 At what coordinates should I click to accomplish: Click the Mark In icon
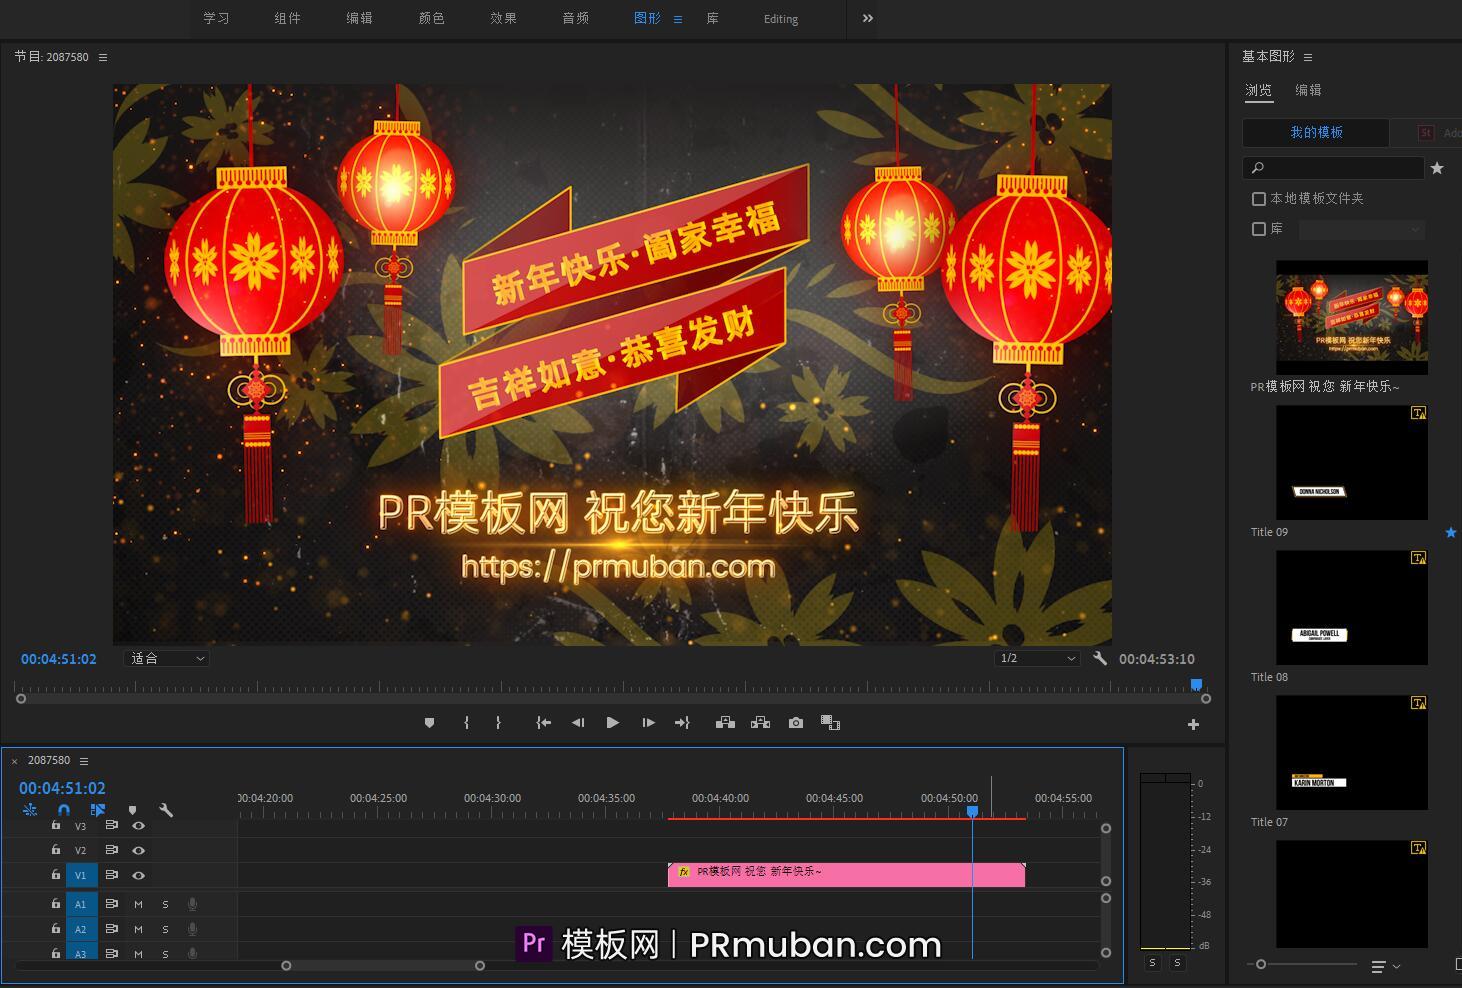[x=467, y=722]
